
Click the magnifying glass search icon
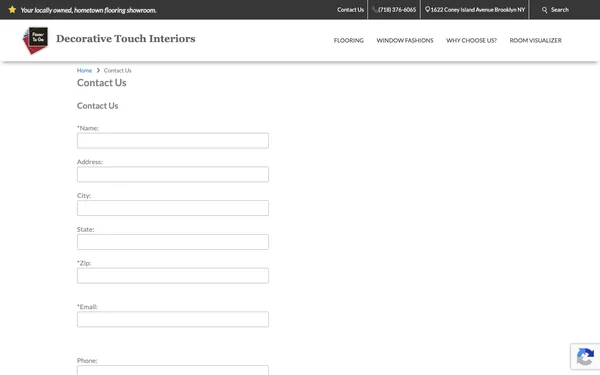[x=545, y=10]
